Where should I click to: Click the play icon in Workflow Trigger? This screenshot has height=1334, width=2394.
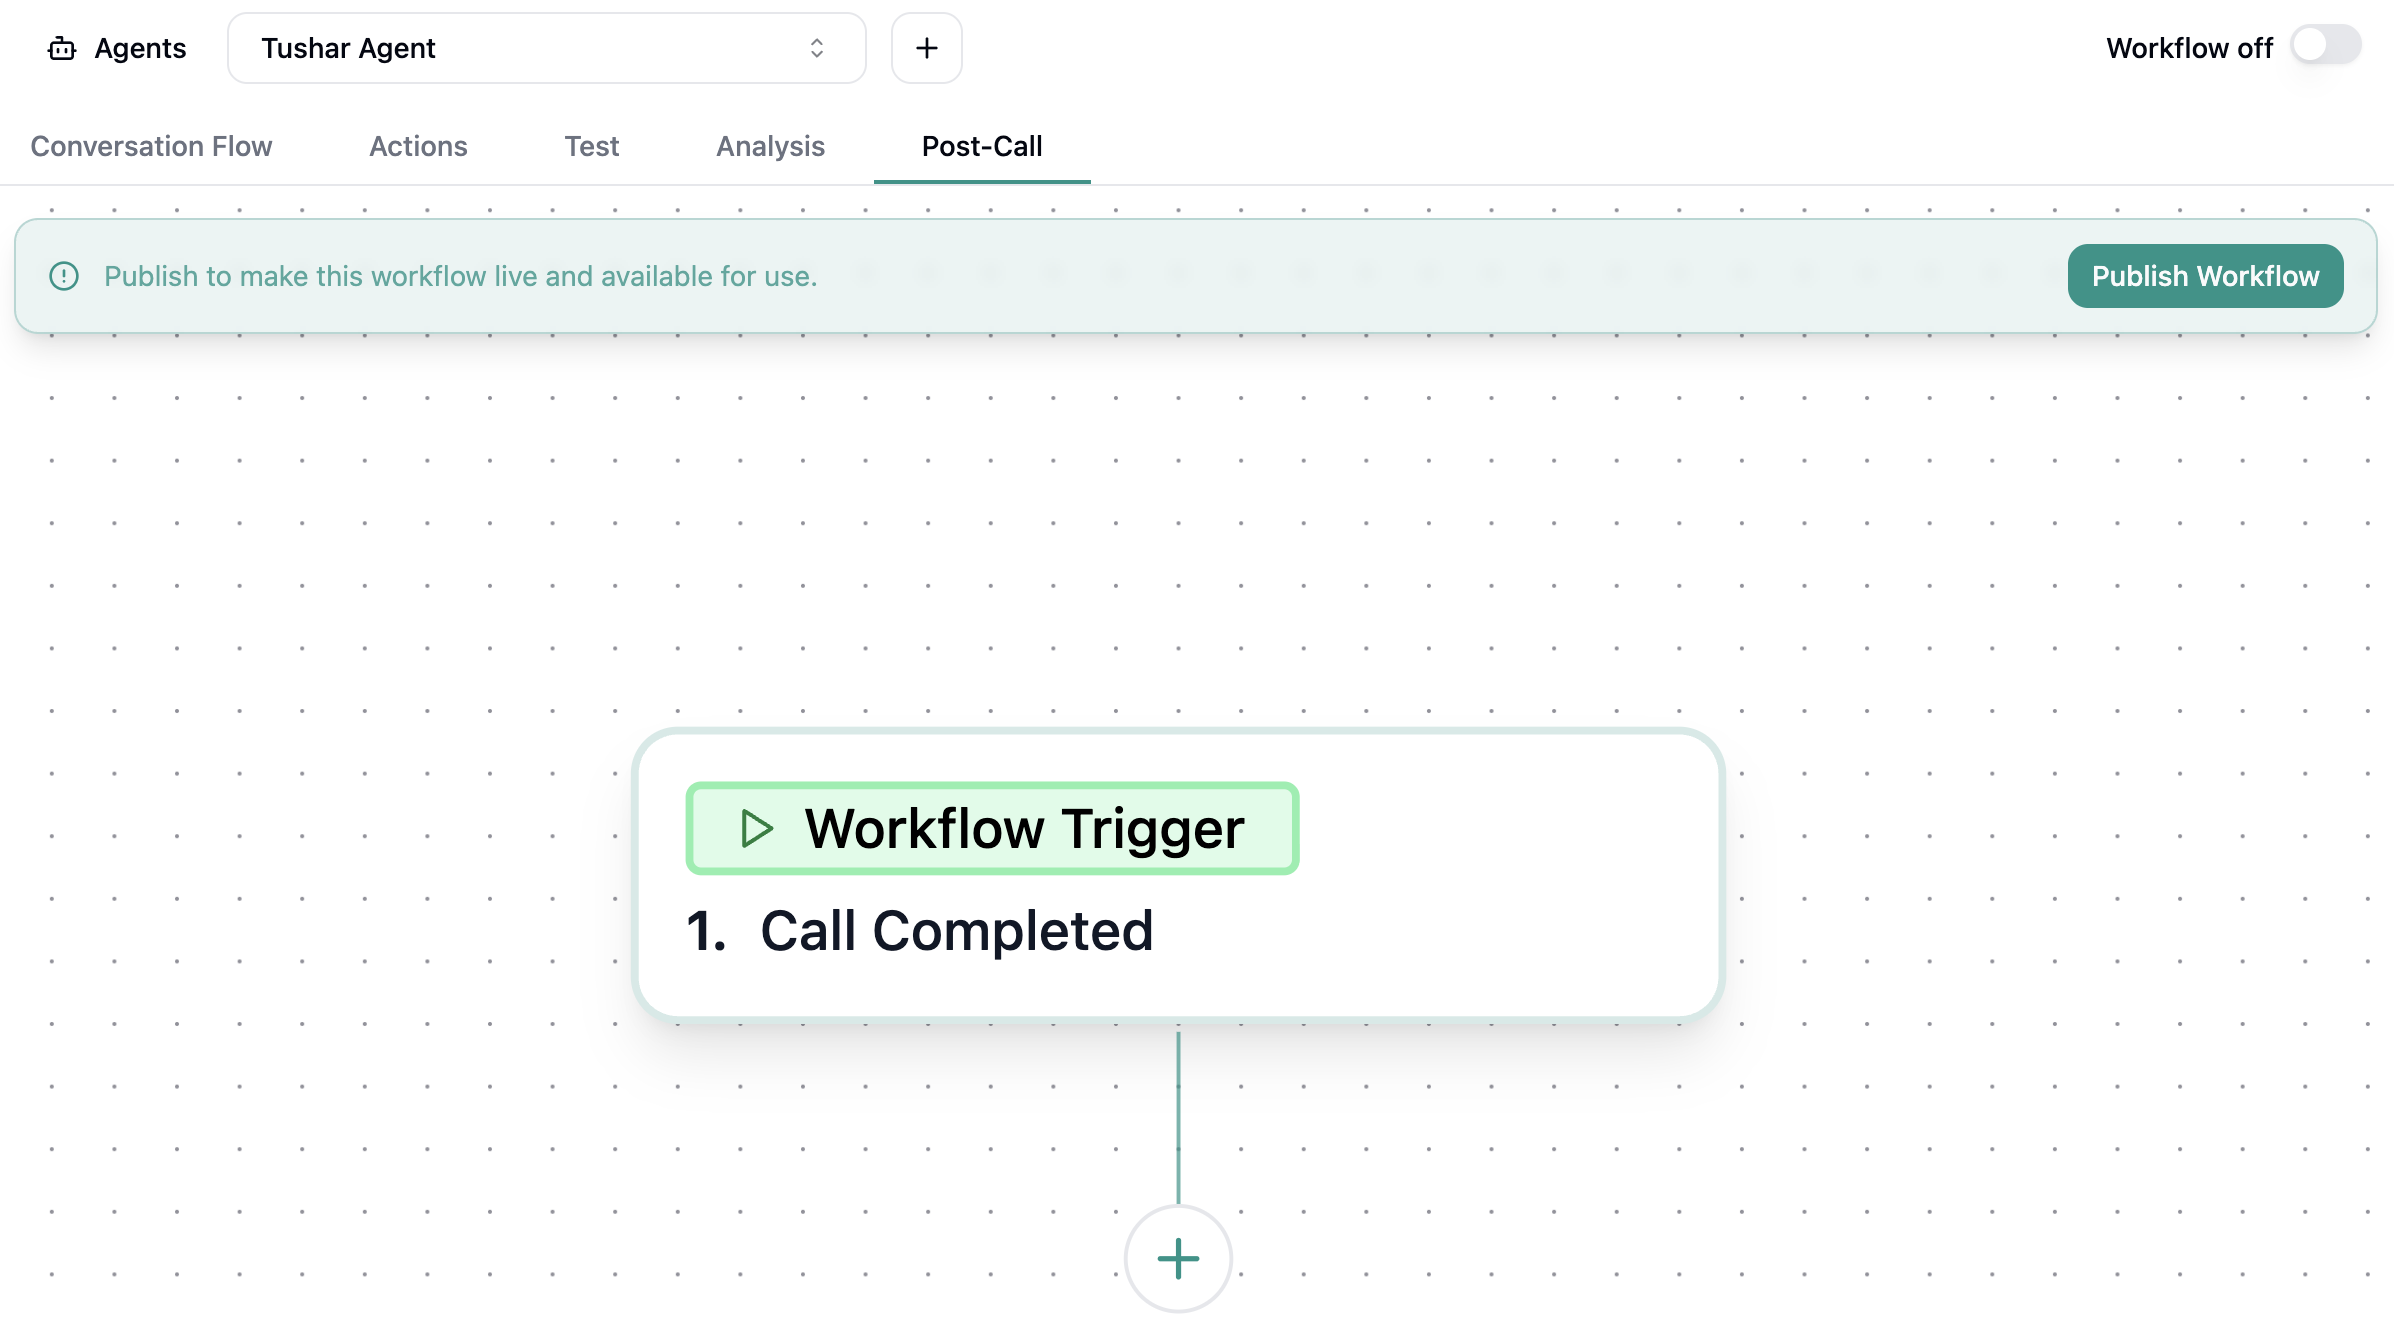[x=756, y=828]
